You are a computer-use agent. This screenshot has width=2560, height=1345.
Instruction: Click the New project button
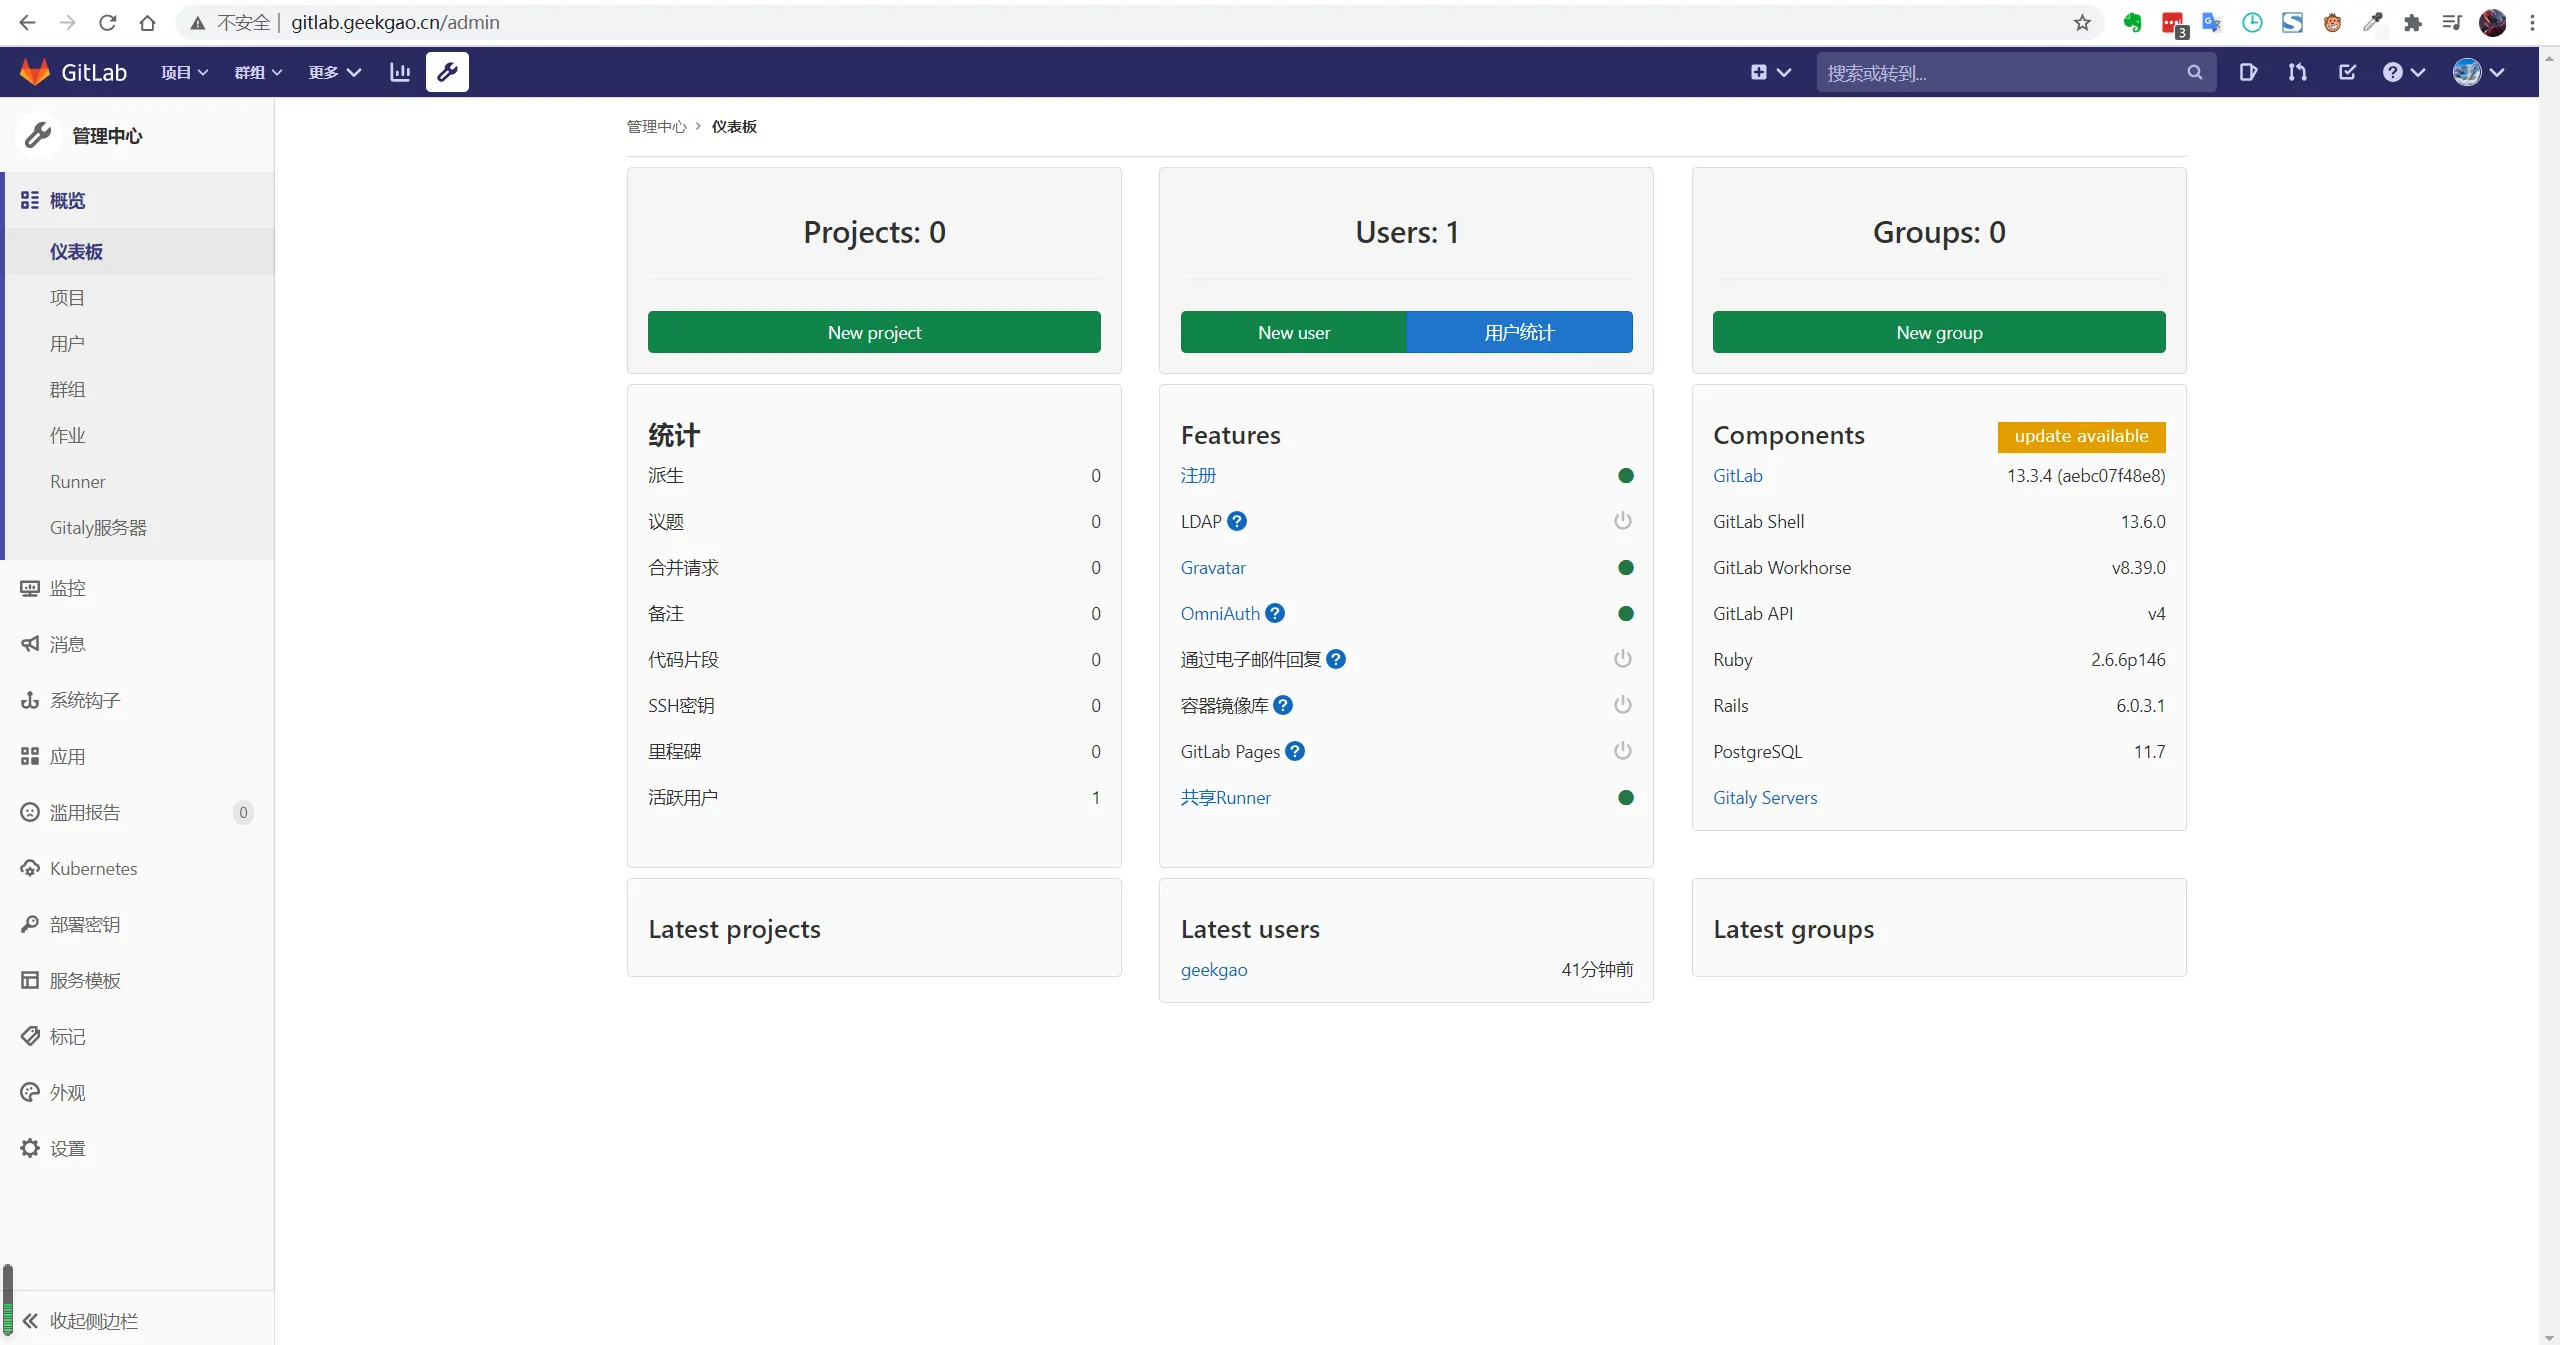(x=874, y=332)
